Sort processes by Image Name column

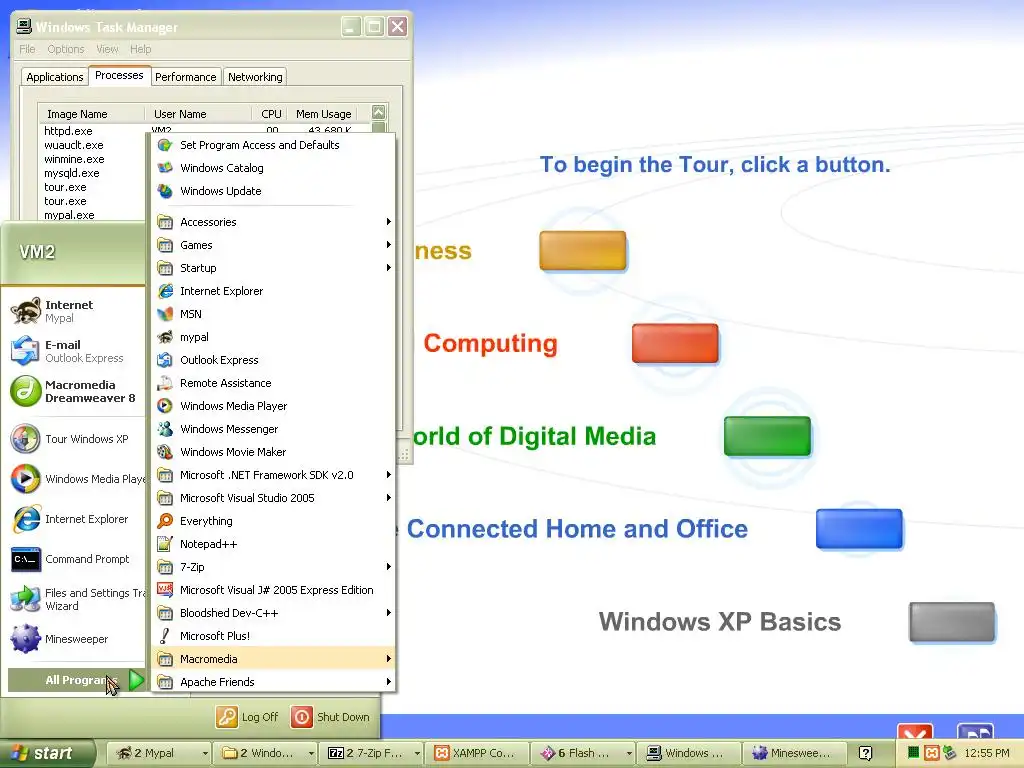point(91,114)
